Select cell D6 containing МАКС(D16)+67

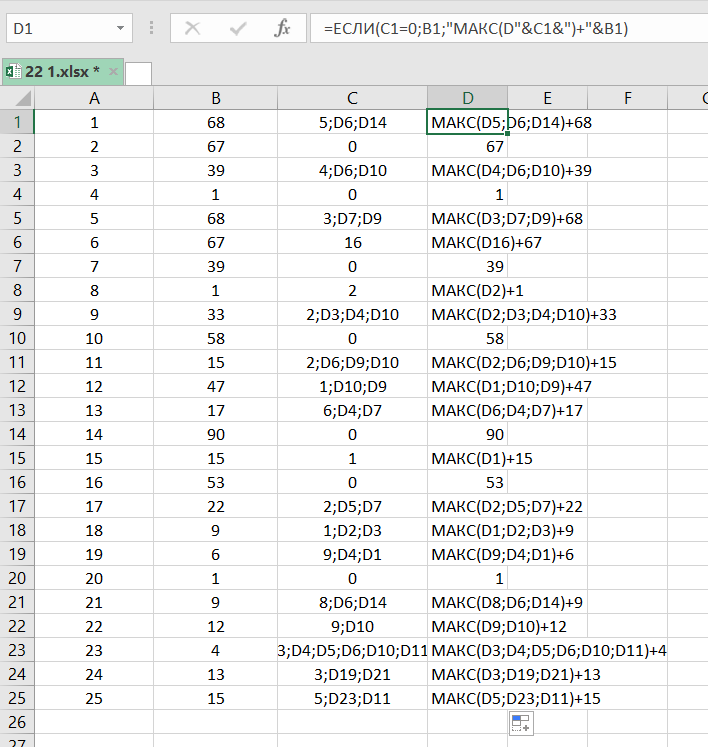[x=467, y=242]
